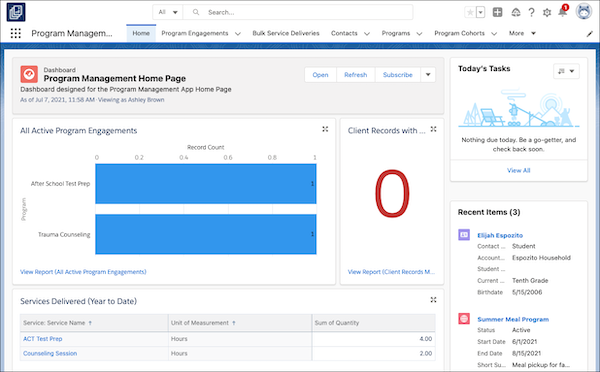Open the user profile avatar
600x372 pixels.
coord(584,11)
